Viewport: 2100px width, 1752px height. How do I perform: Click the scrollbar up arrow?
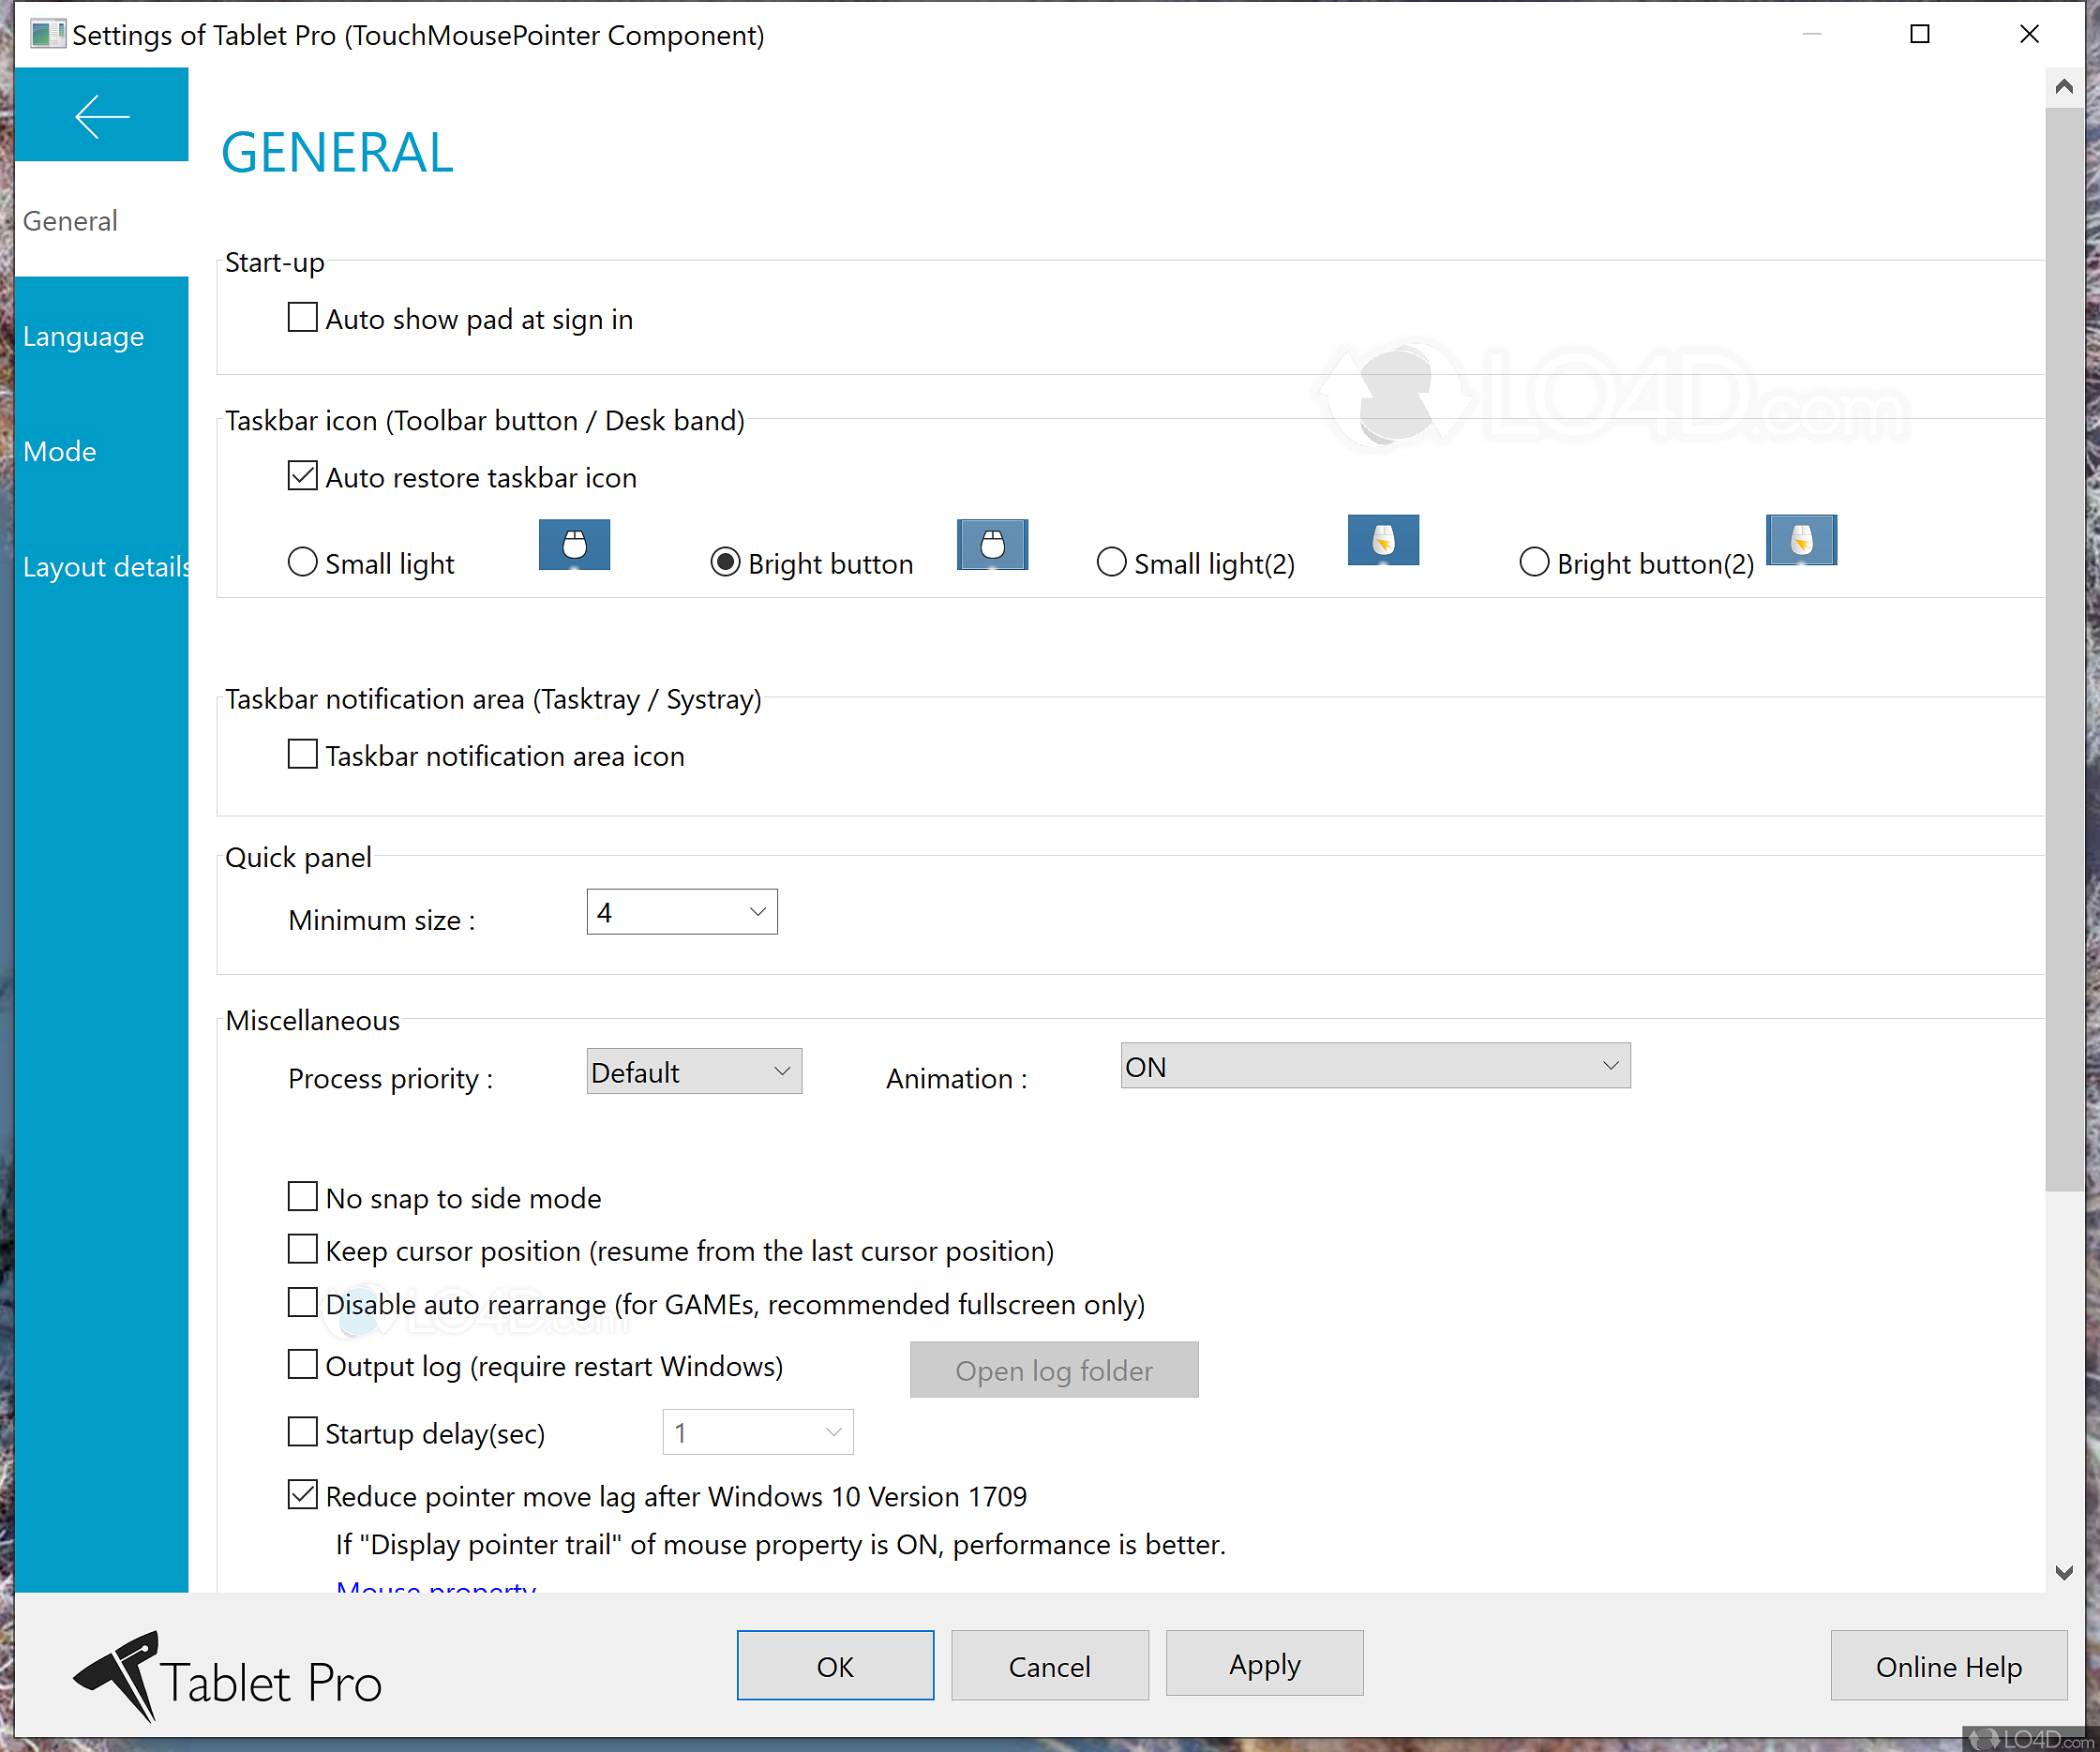click(2064, 87)
